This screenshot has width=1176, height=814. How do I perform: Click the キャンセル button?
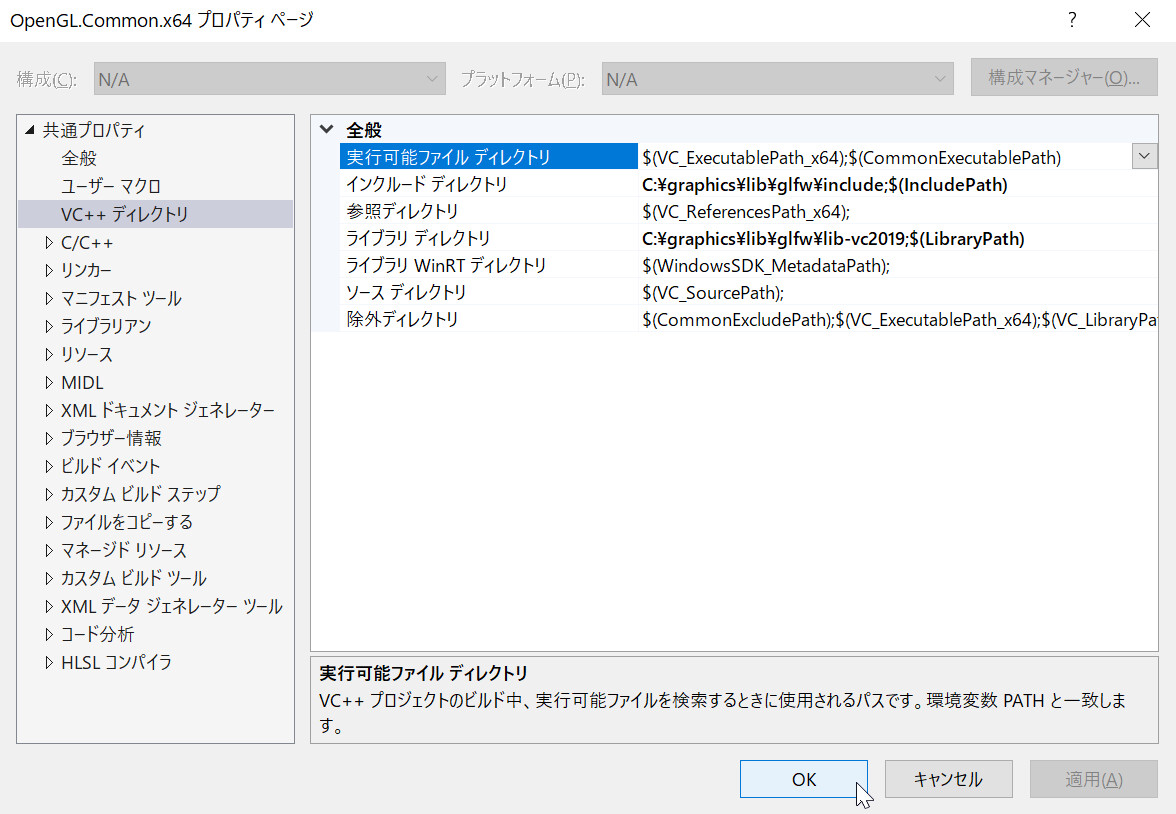pos(948,779)
